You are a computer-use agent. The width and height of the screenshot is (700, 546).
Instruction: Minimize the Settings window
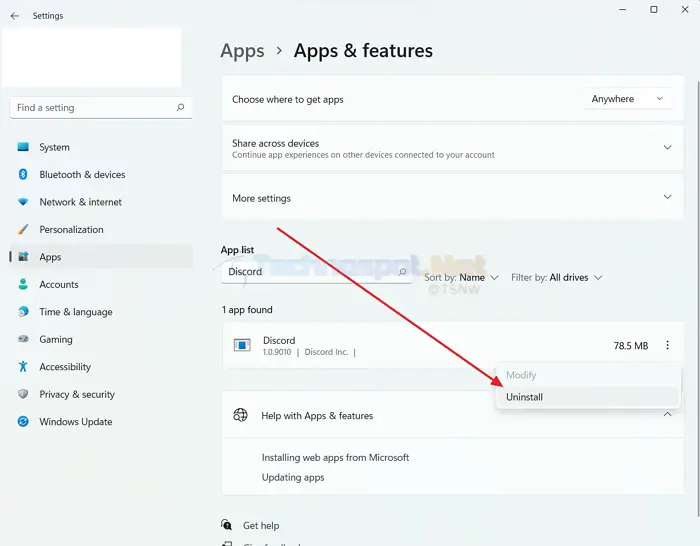[622, 9]
